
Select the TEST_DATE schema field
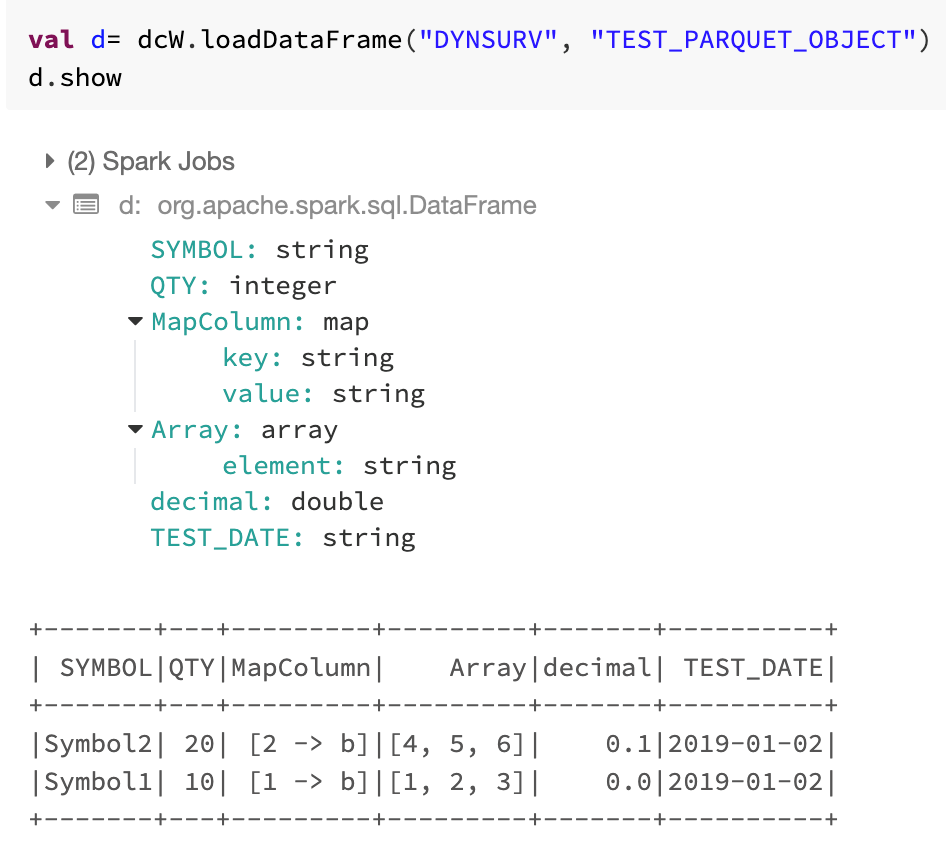coord(282,538)
